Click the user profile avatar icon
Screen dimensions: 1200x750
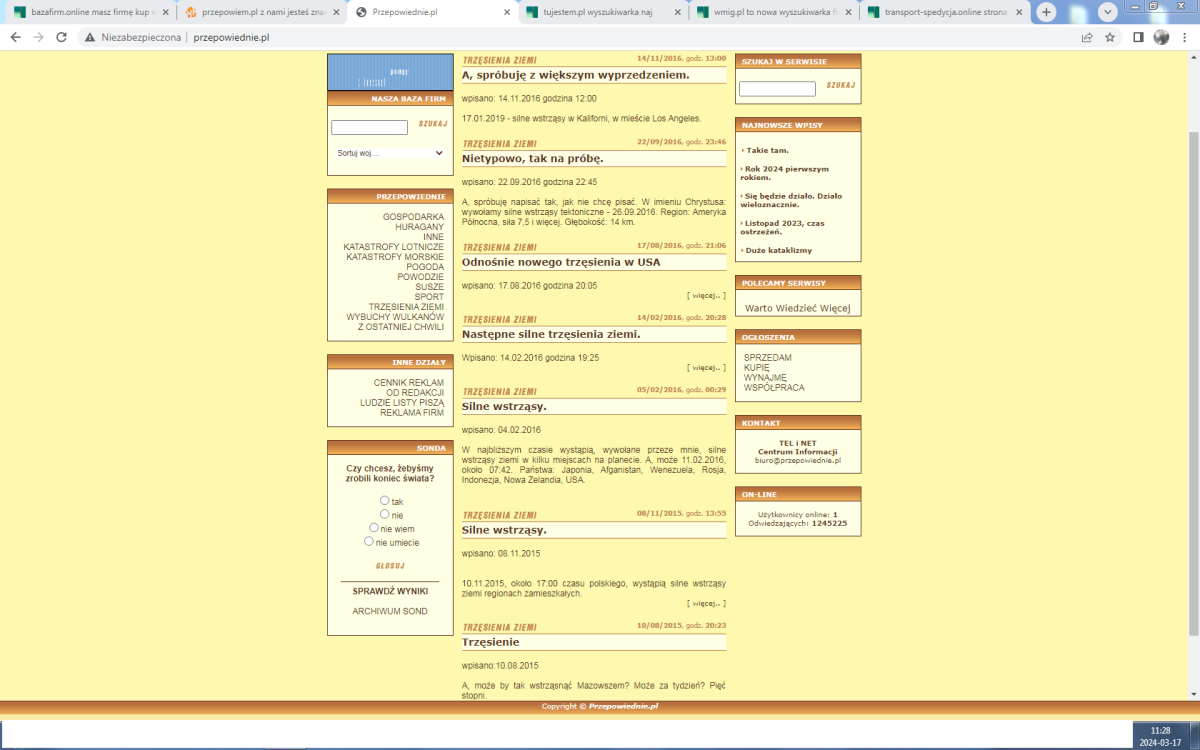[1161, 37]
